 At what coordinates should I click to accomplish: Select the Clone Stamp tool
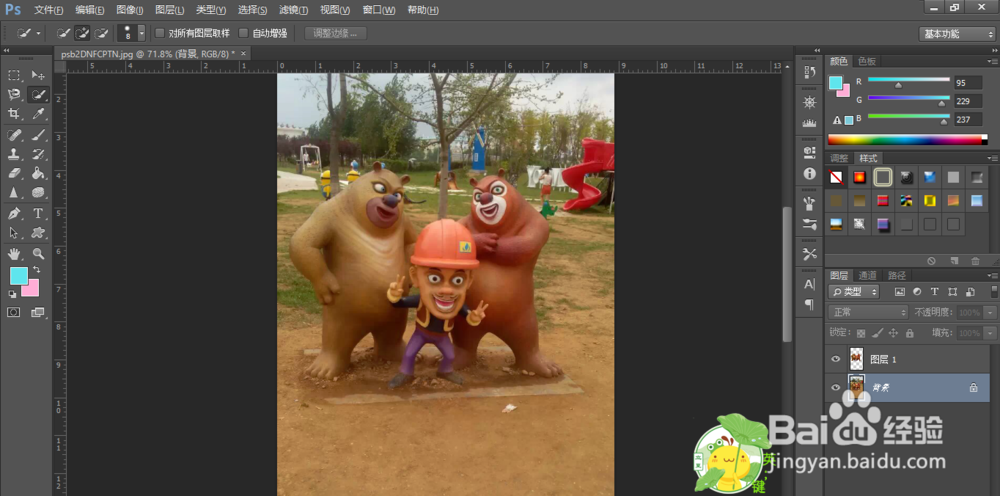[14, 154]
